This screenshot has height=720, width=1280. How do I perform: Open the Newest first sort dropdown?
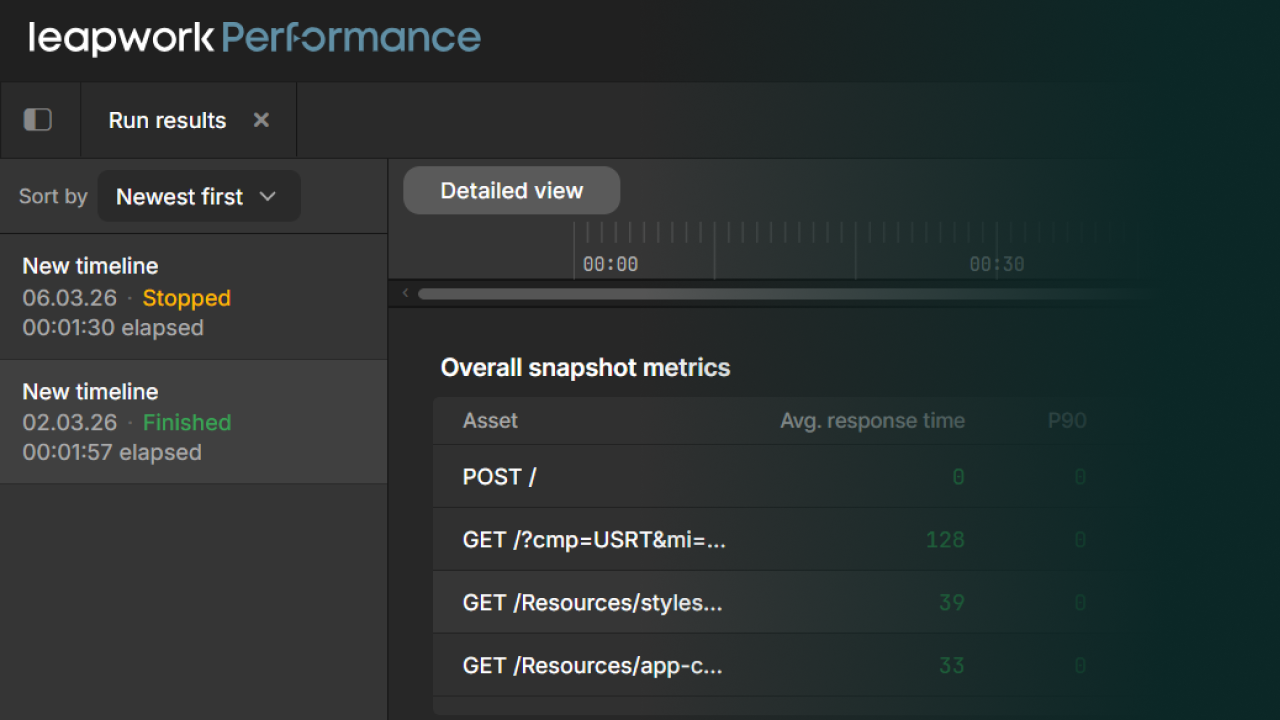(x=198, y=197)
